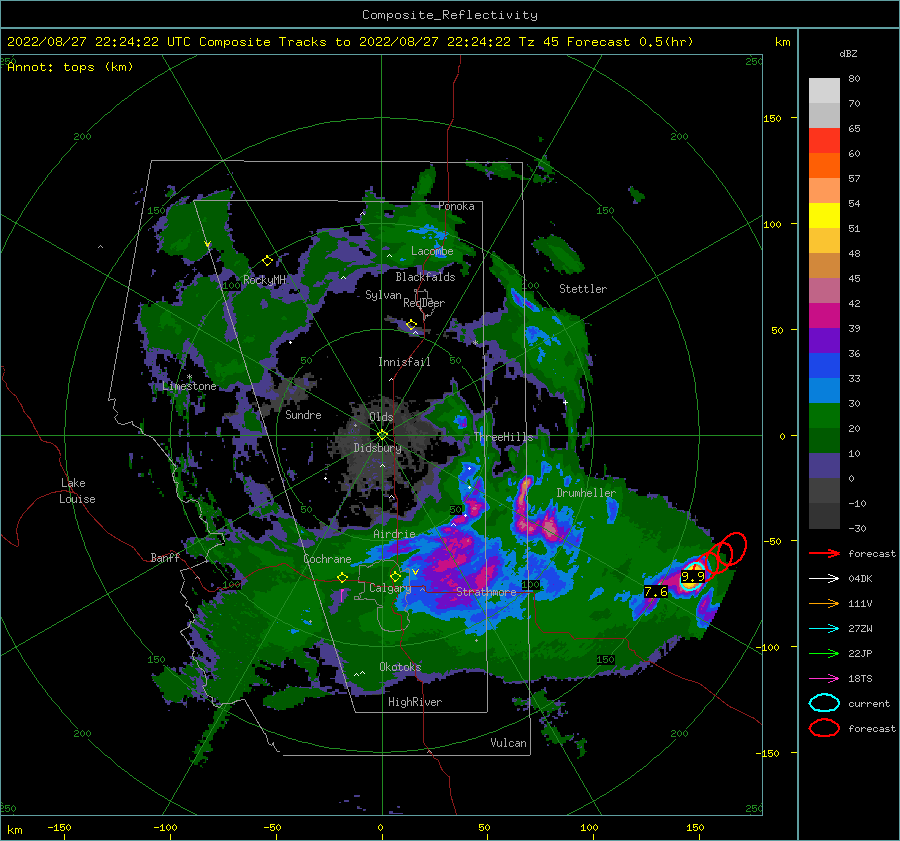This screenshot has height=841, width=900.
Task: Click the 'Annot: tops (km)' annotation text
Action: (x=70, y=67)
